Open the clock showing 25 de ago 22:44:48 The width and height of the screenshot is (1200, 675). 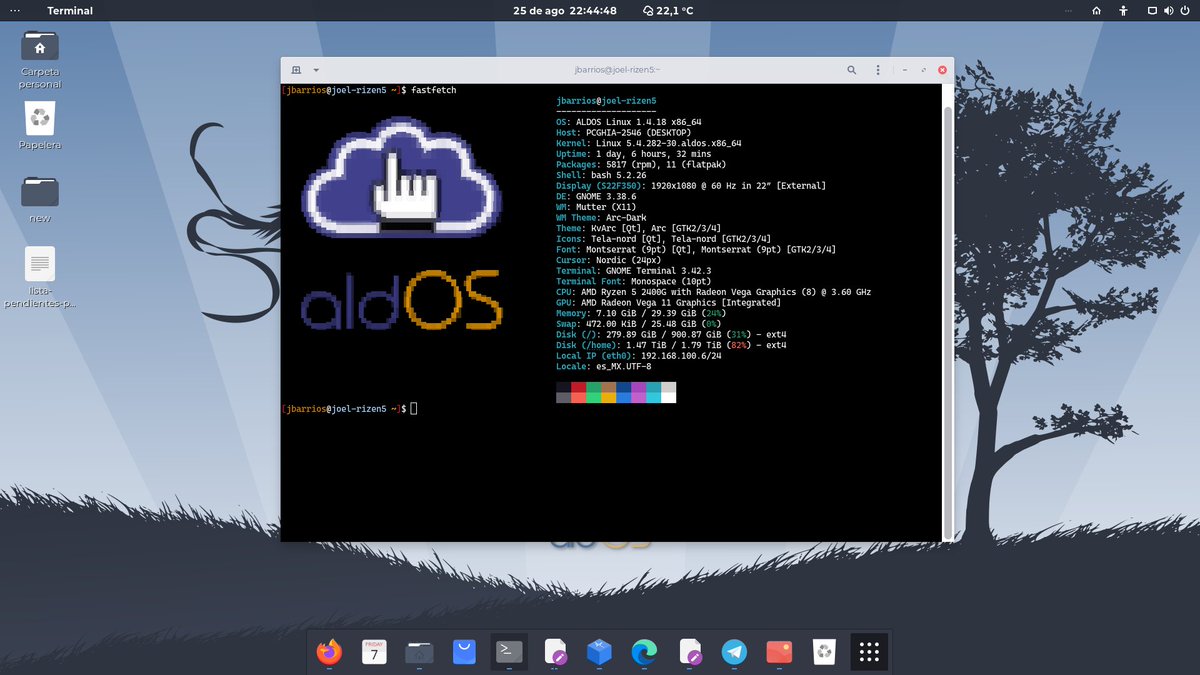coord(564,11)
